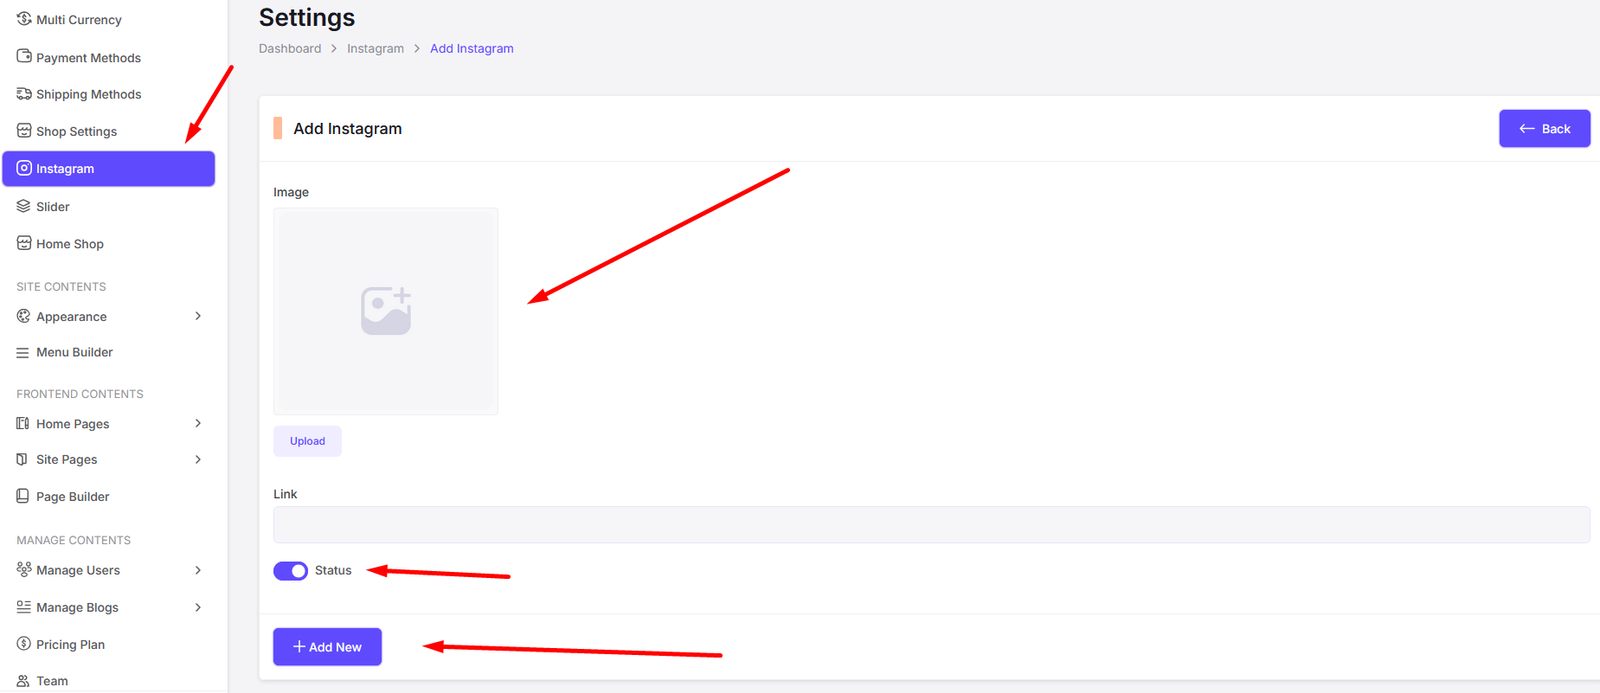The width and height of the screenshot is (1600, 693).
Task: Expand the Manage Users submenu chevron
Action: click(x=198, y=570)
